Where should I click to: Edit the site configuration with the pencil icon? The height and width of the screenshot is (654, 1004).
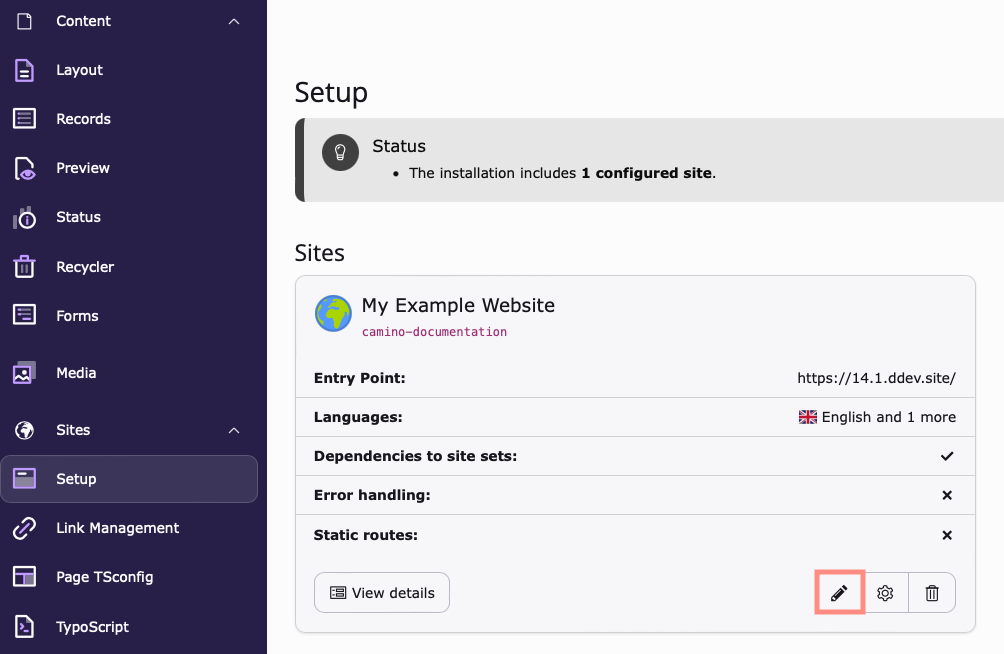(x=839, y=592)
